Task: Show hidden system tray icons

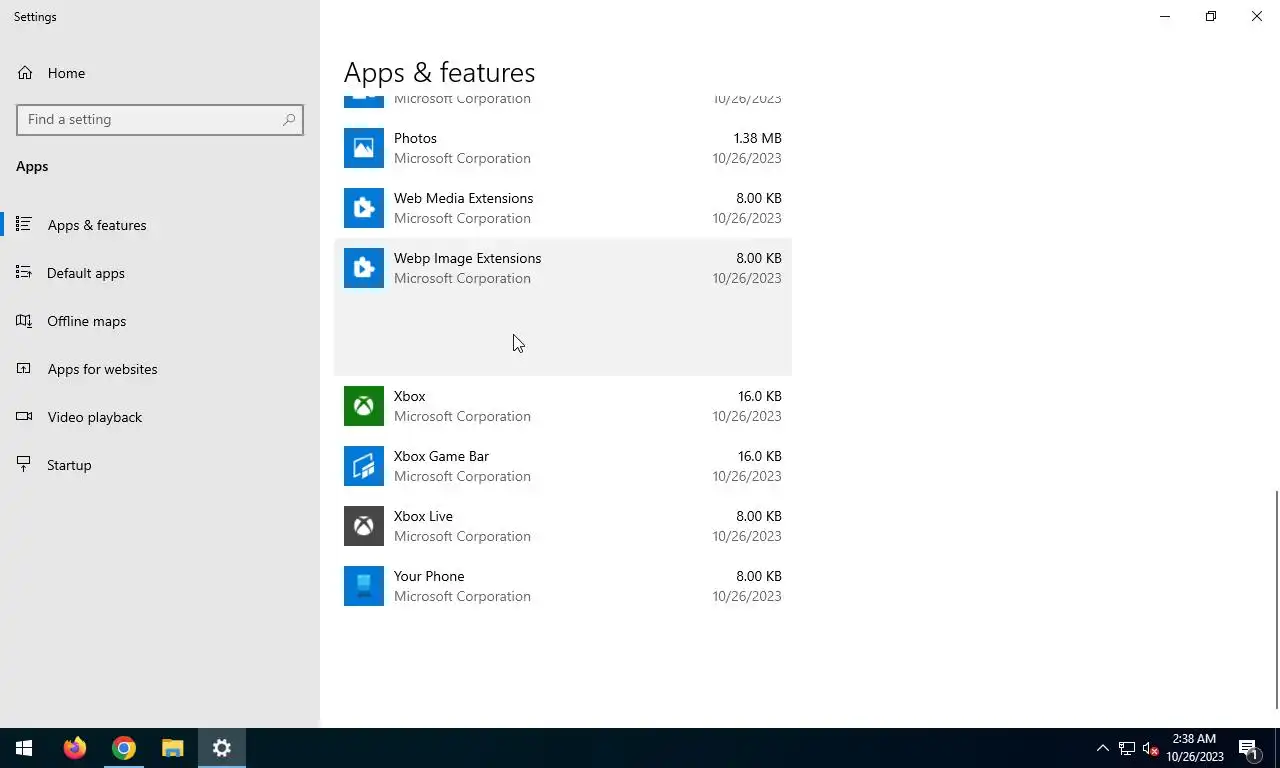Action: pyautogui.click(x=1102, y=748)
